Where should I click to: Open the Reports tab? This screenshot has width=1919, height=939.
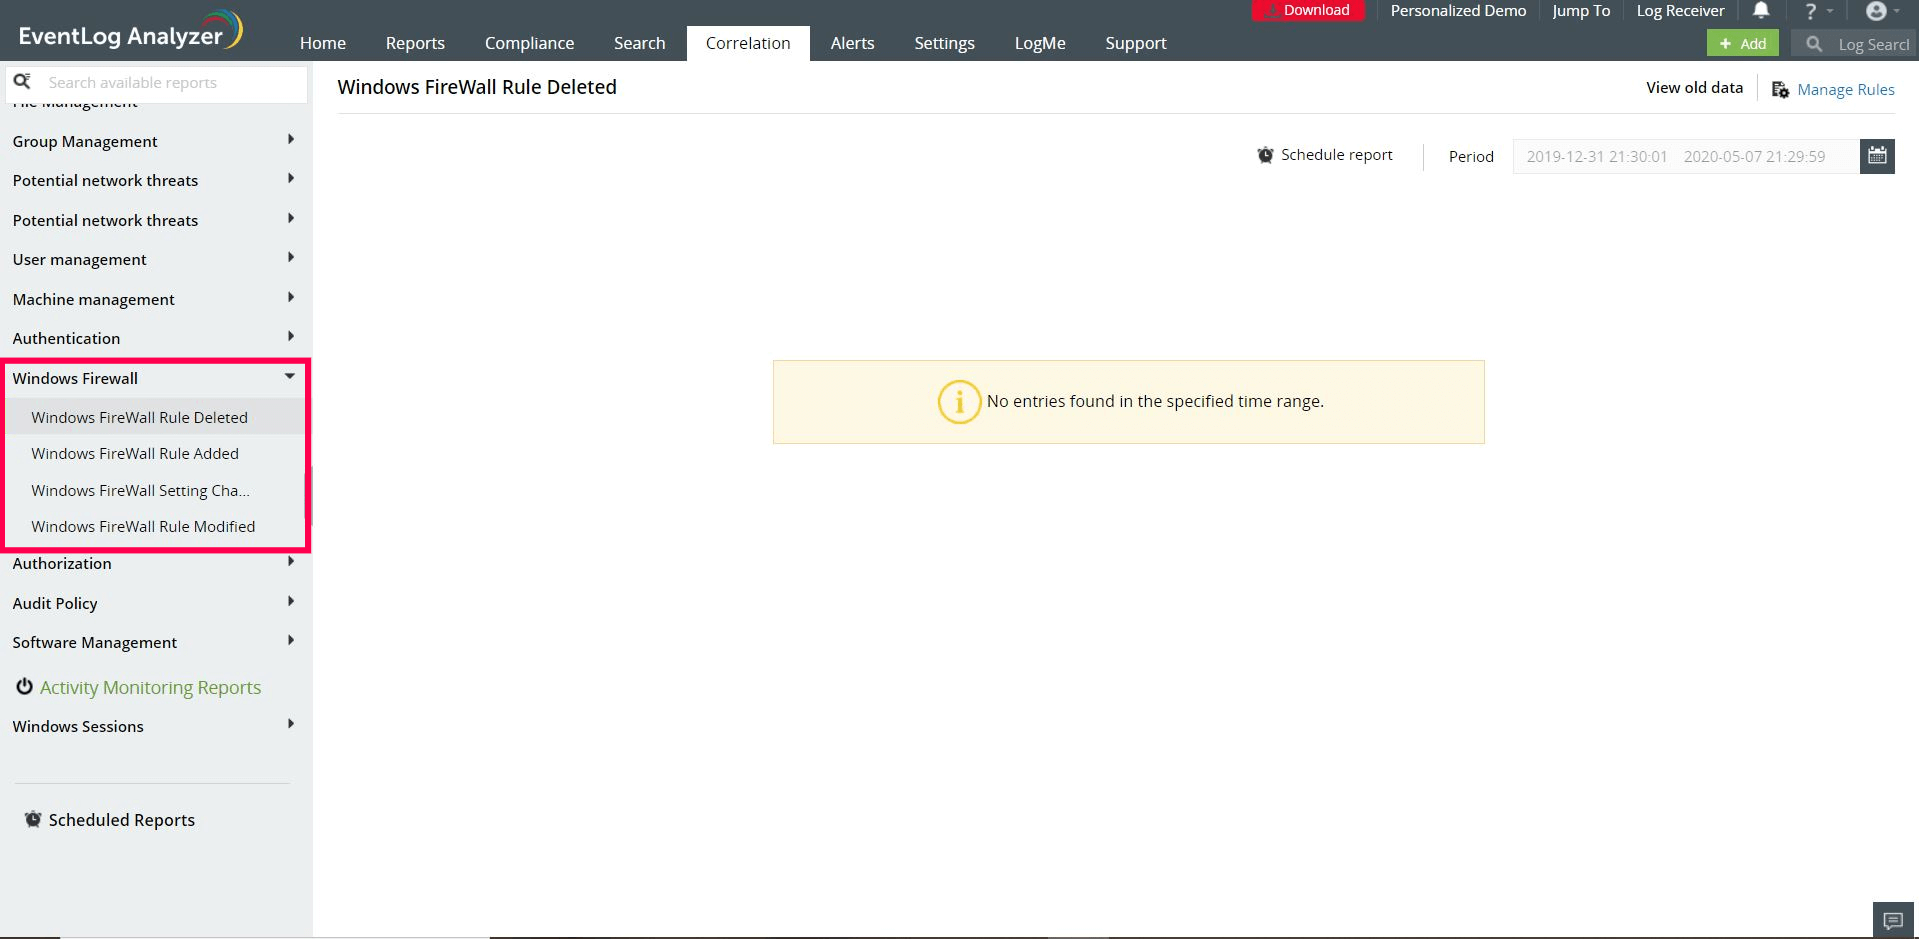point(415,43)
